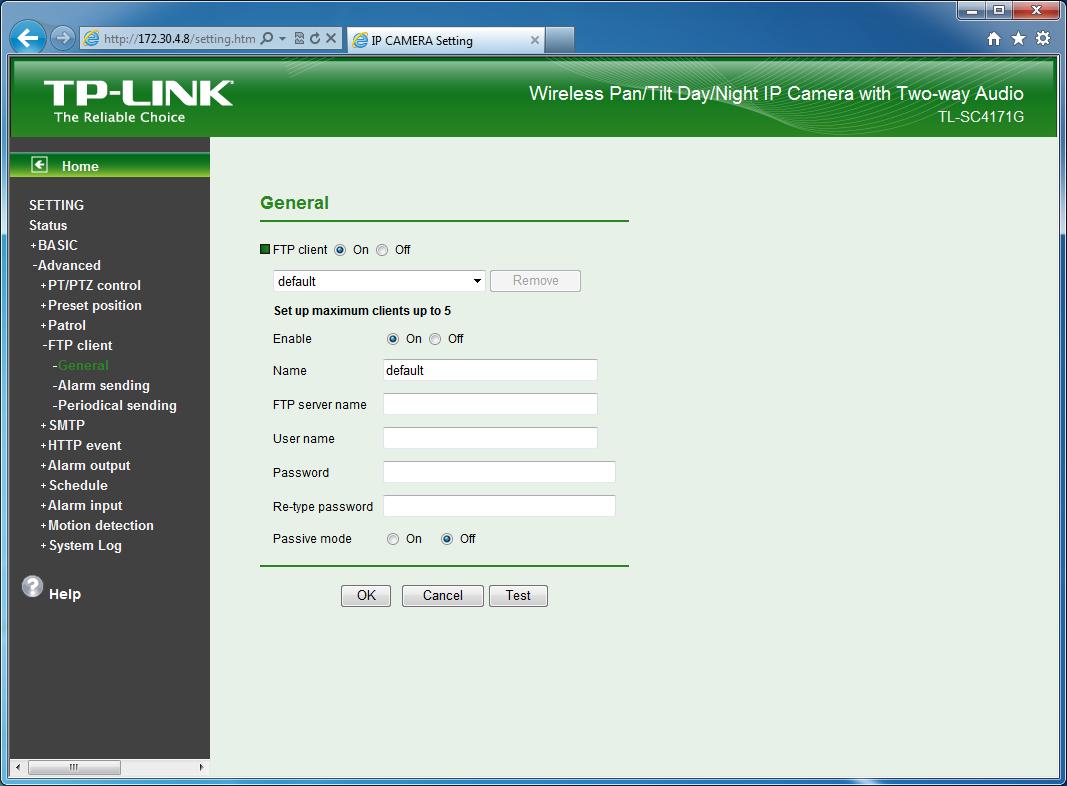This screenshot has height=786, width=1067.
Task: Click the compatibility view icon
Action: tap(299, 38)
